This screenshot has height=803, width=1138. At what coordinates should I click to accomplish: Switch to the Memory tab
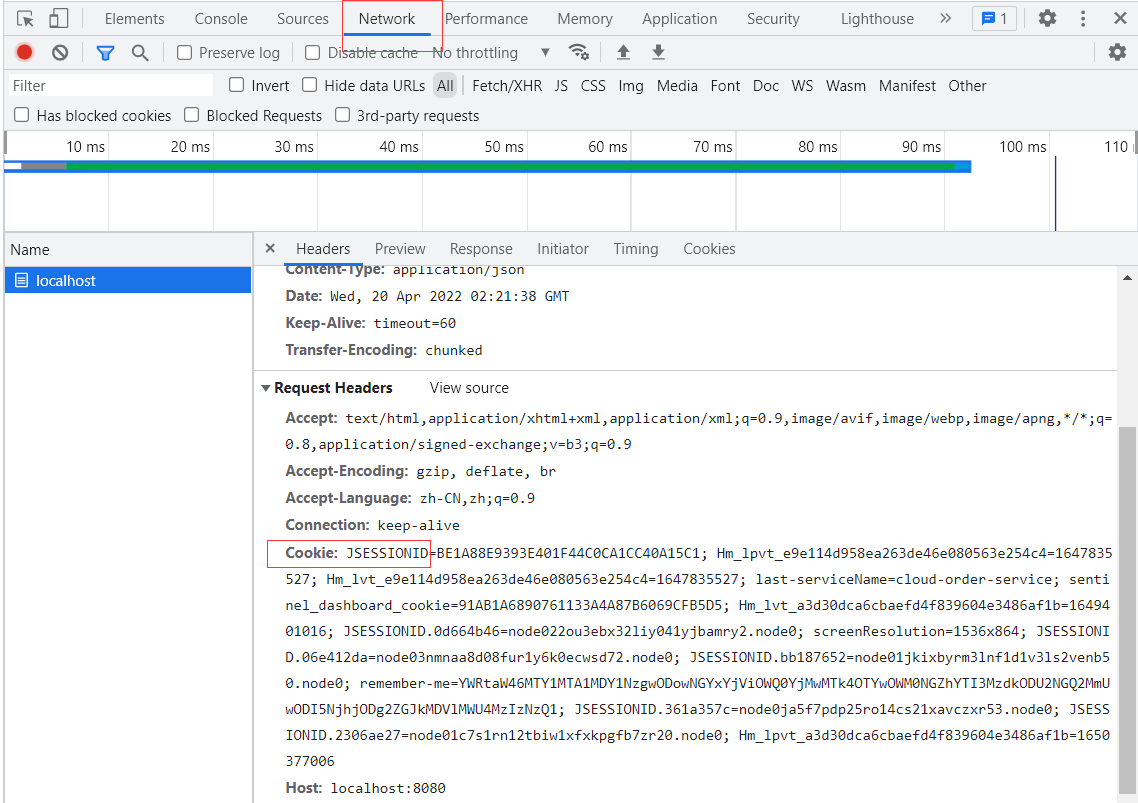pyautogui.click(x=585, y=19)
